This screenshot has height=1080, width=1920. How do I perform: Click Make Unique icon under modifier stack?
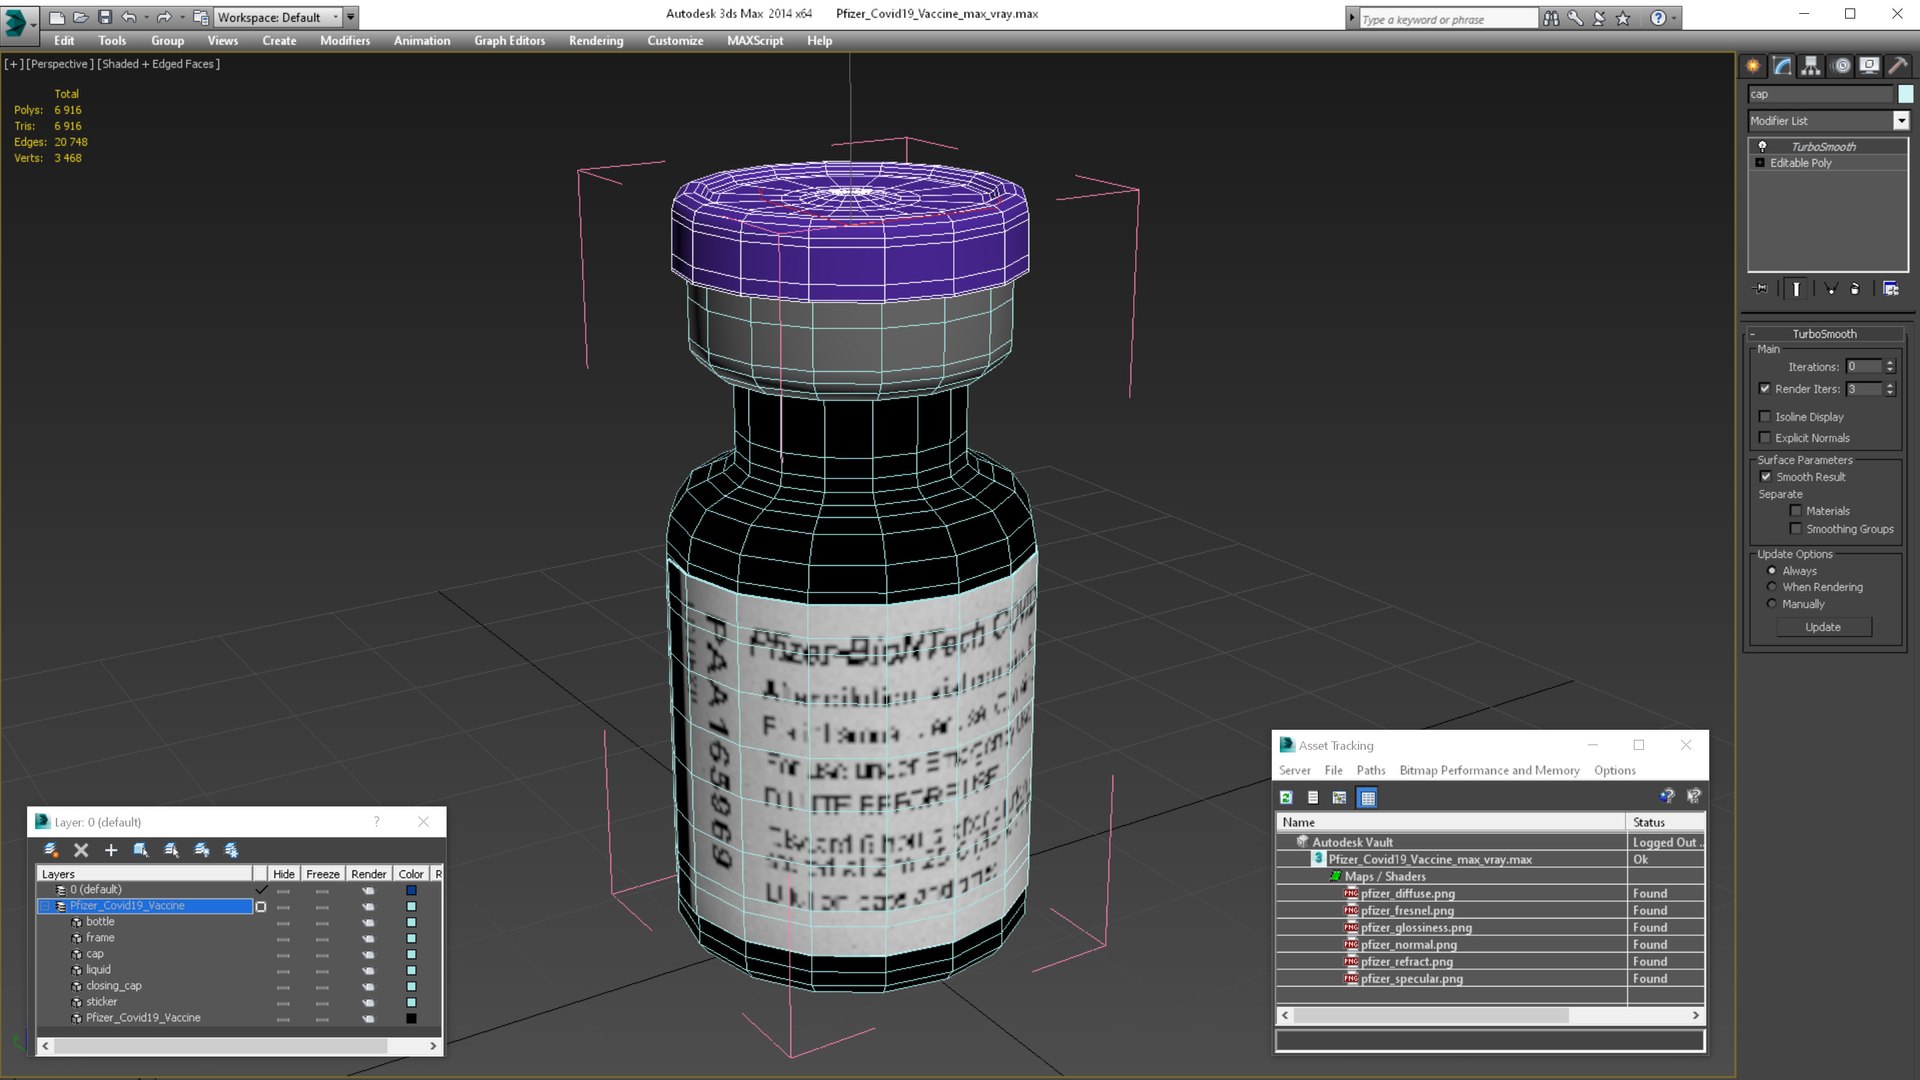click(x=1831, y=289)
